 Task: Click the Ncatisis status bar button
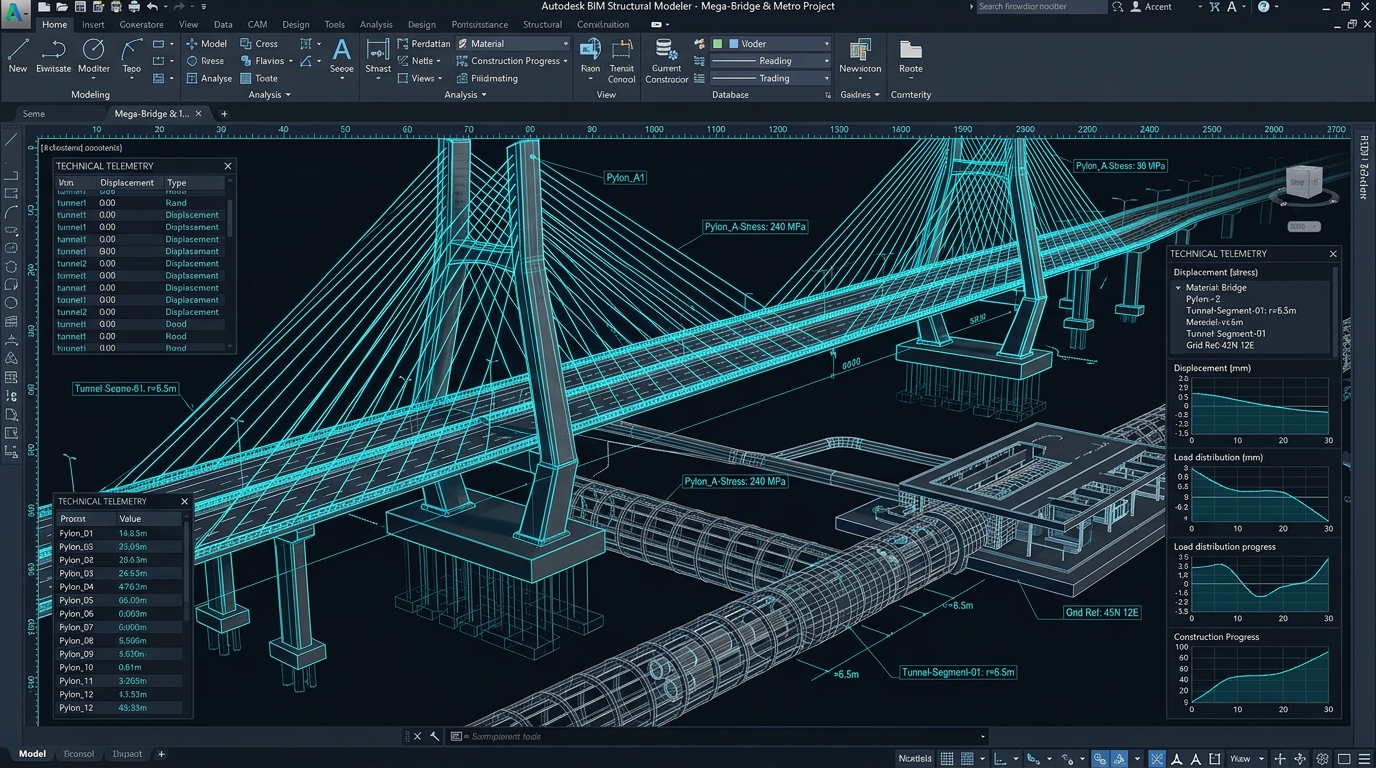point(915,758)
